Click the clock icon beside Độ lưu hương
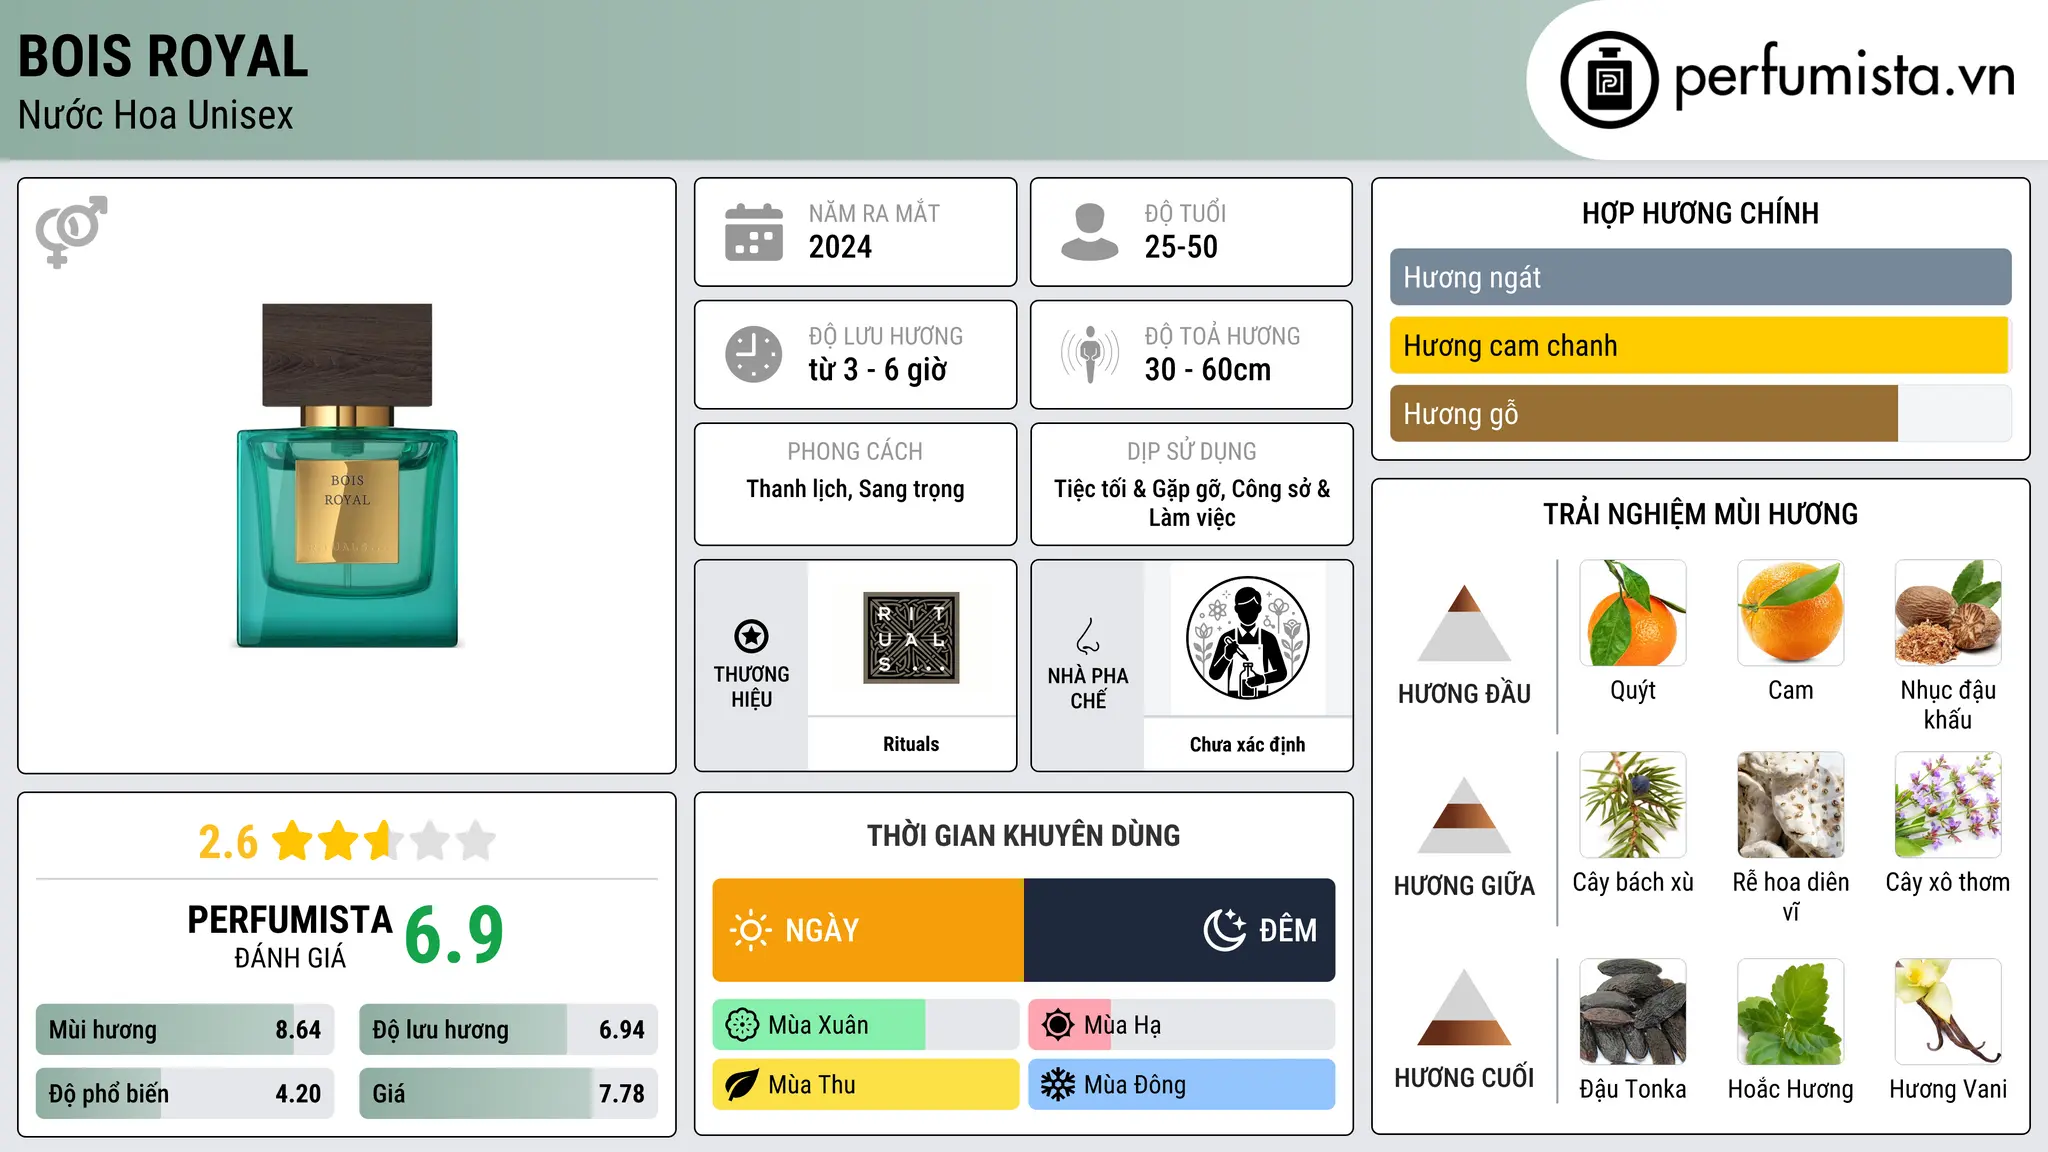Viewport: 2048px width, 1152px height. coord(754,354)
